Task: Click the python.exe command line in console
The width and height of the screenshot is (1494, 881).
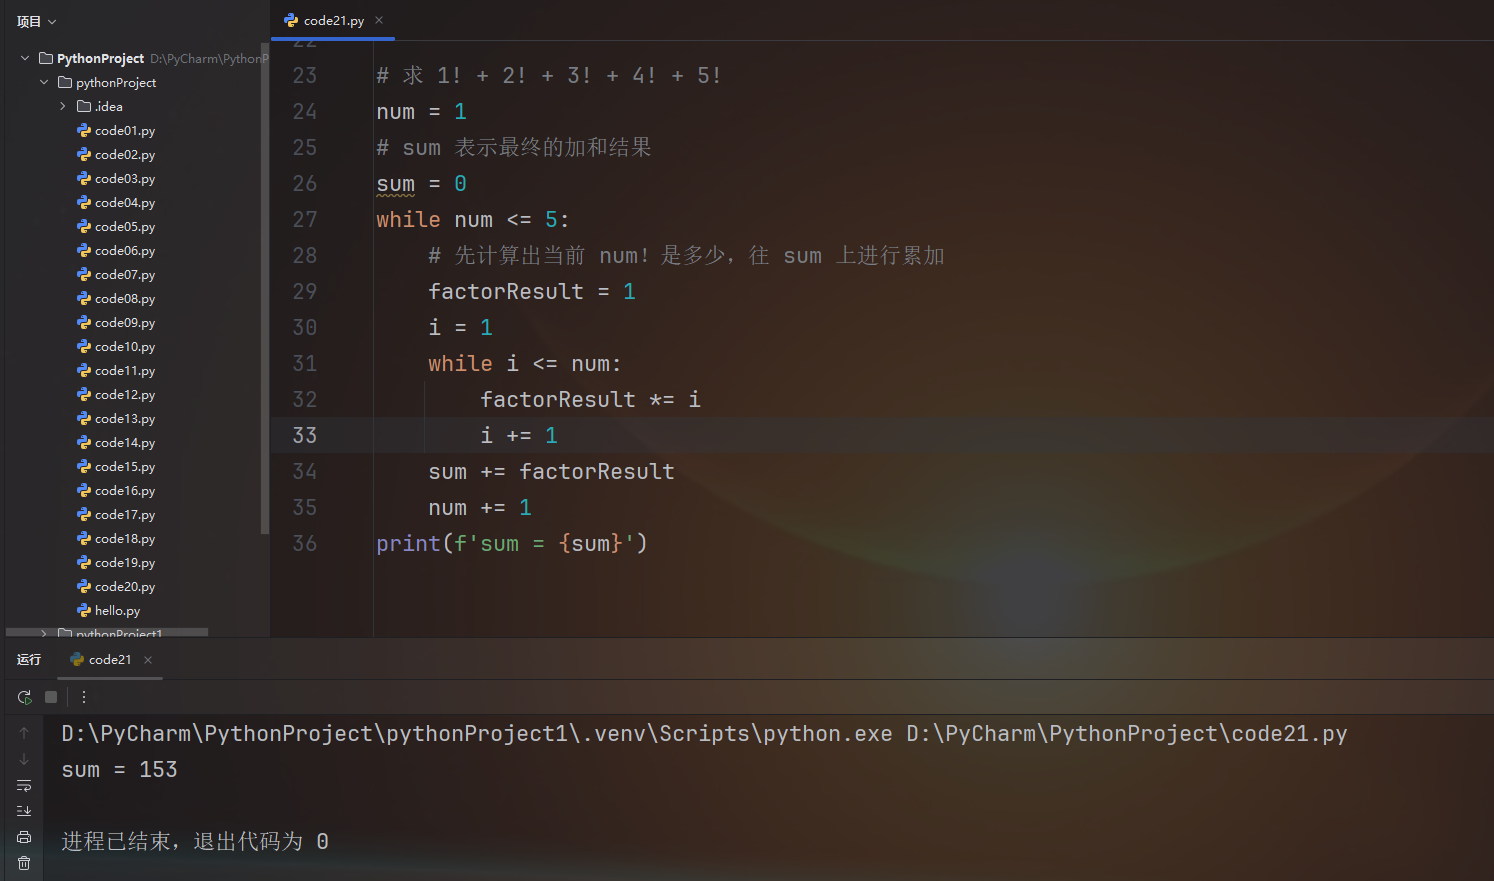Action: click(704, 733)
